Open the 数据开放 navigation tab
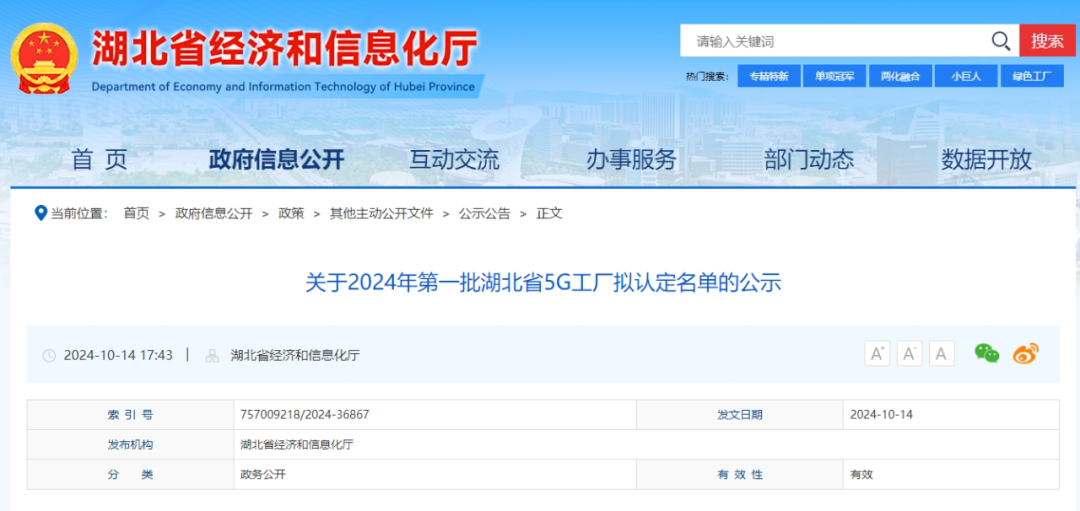This screenshot has width=1080, height=511. pos(986,159)
